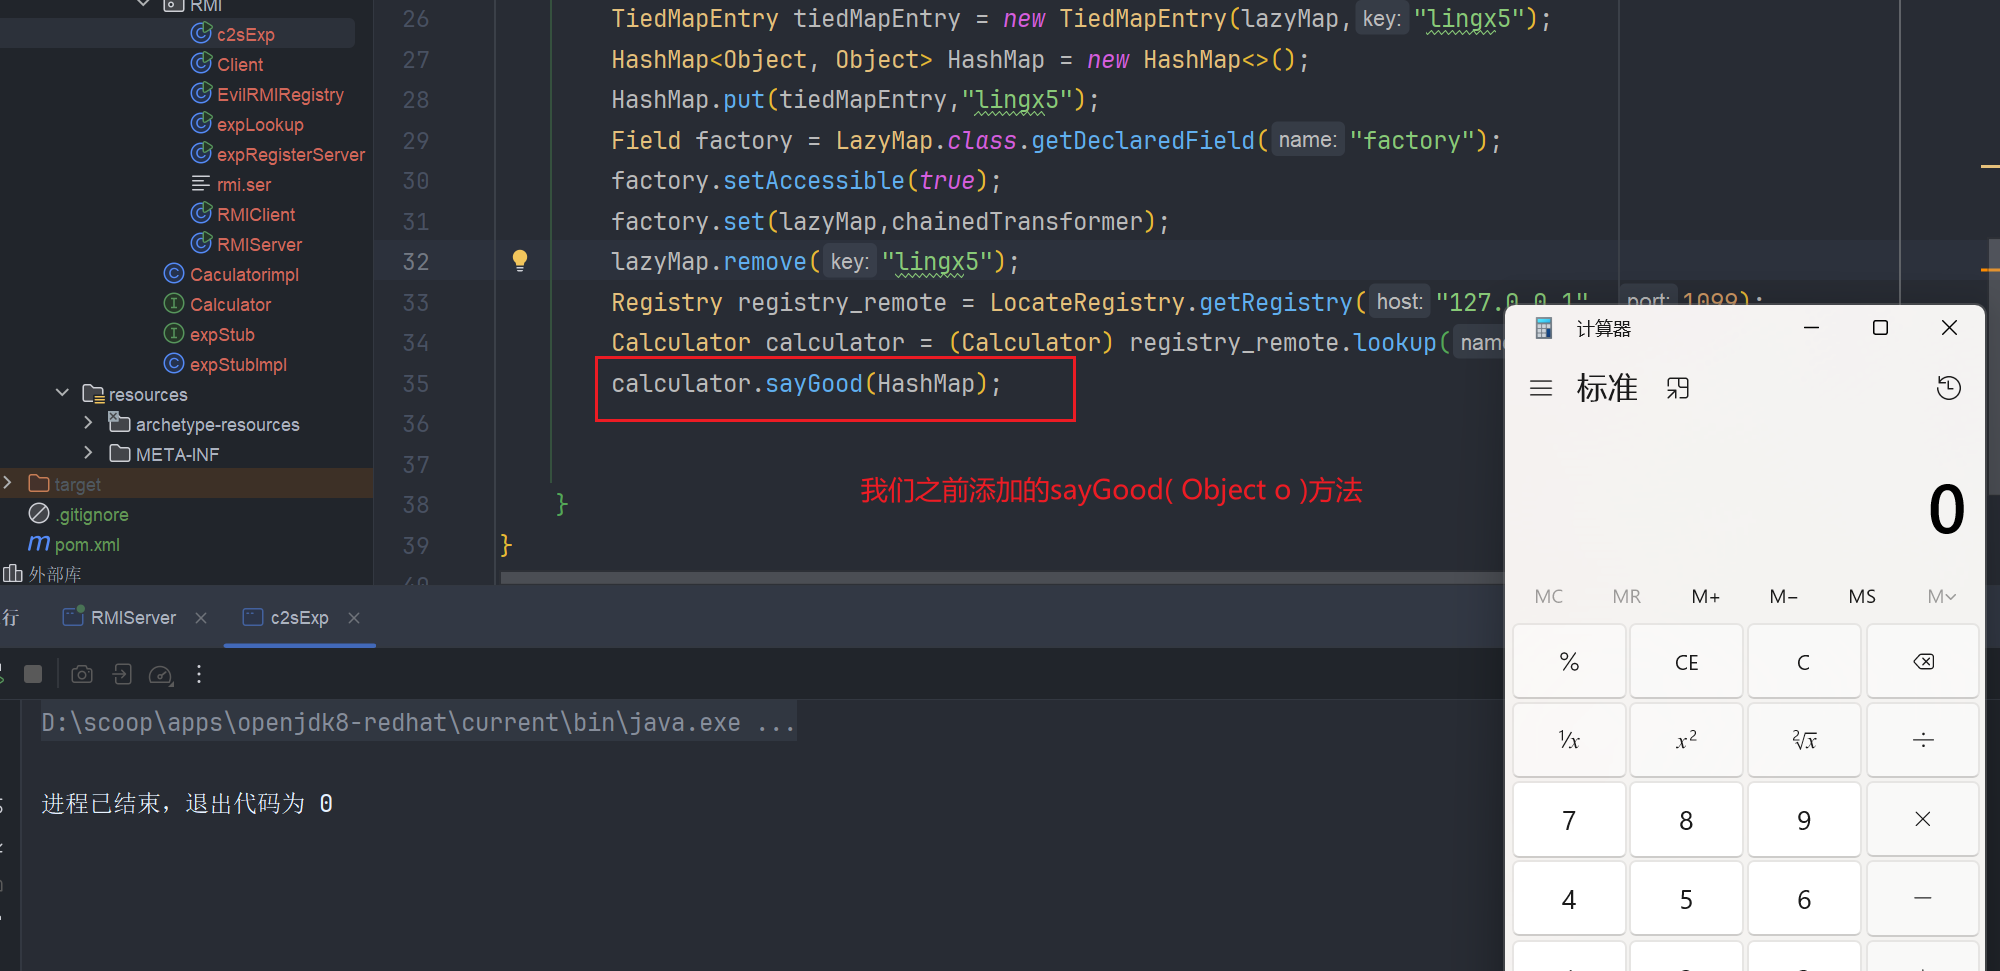
Task: Click the Calculator M− memory subtract button
Action: coord(1783,597)
